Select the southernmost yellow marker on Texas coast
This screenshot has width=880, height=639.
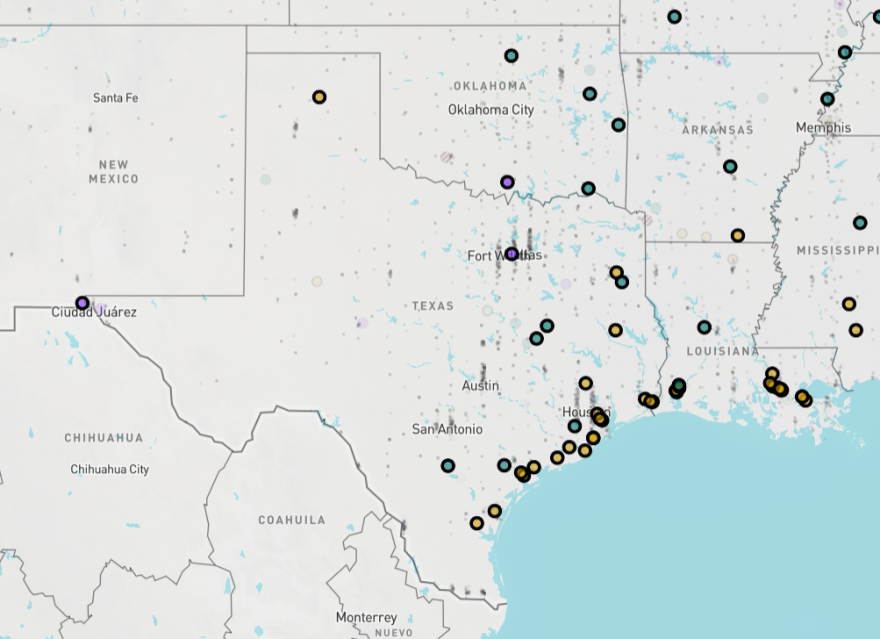tap(476, 523)
